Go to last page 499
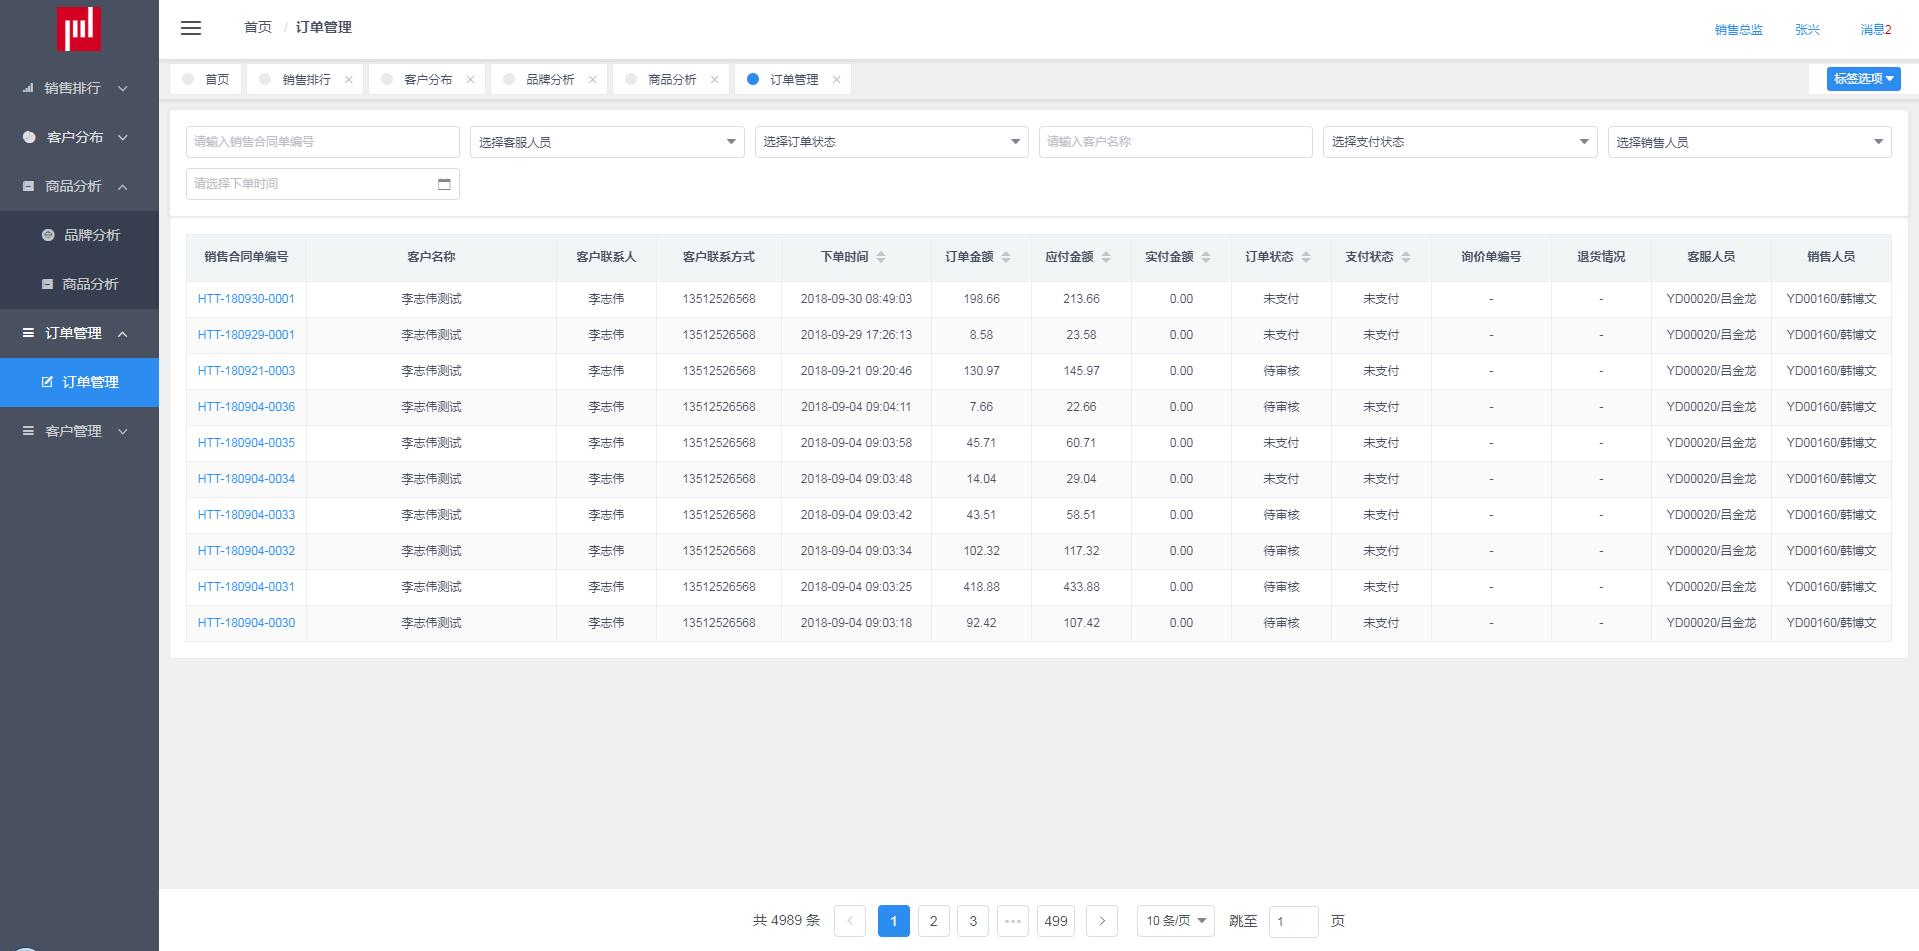This screenshot has width=1919, height=951. tap(1056, 921)
